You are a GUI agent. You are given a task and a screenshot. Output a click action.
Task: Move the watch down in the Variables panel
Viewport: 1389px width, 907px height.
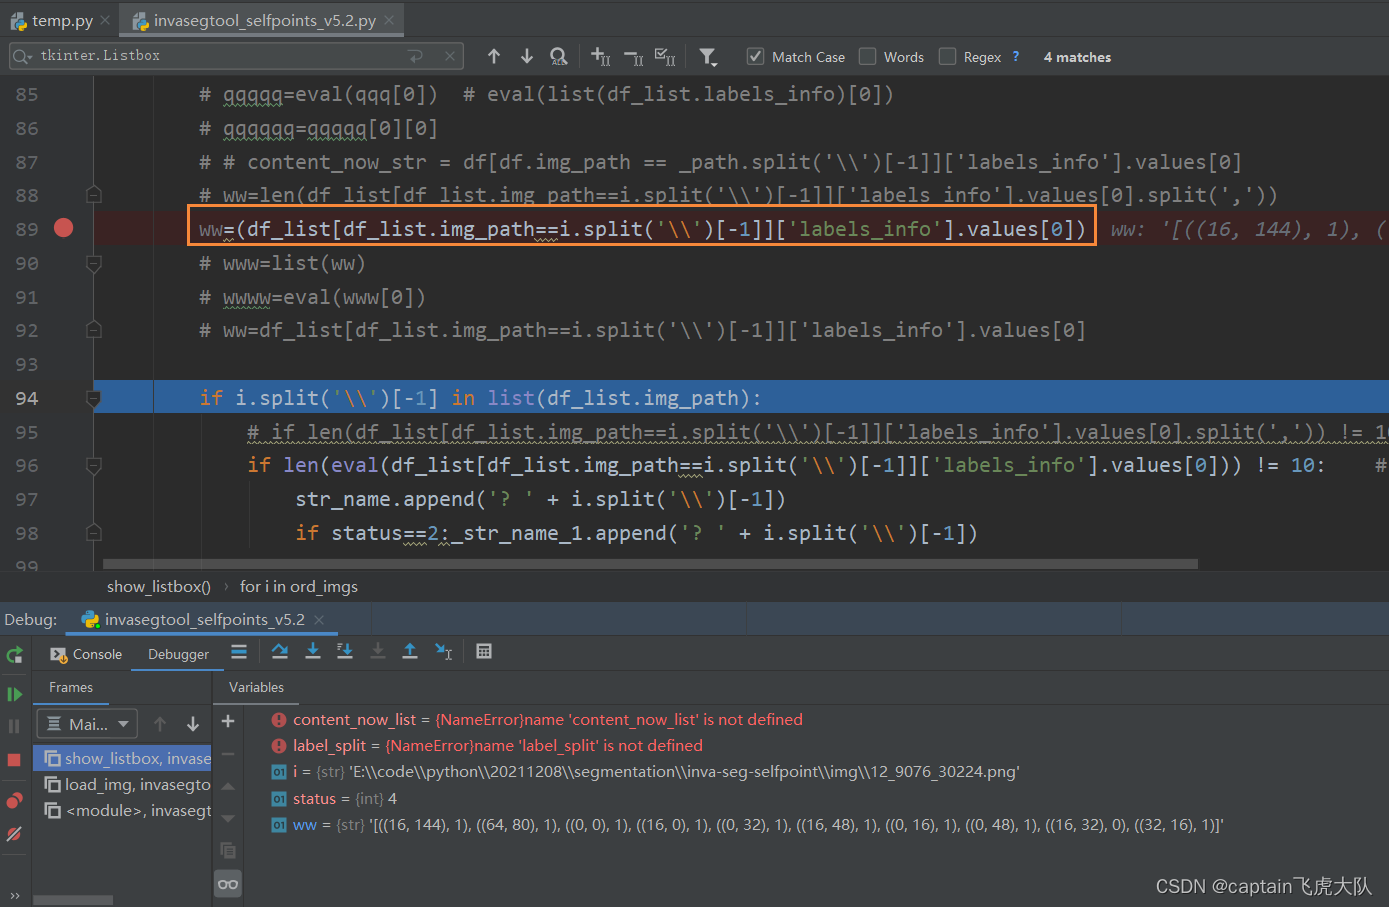pos(228,818)
